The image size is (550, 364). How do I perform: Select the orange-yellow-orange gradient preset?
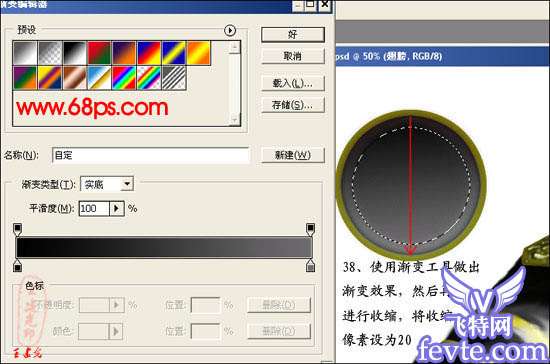click(x=199, y=53)
